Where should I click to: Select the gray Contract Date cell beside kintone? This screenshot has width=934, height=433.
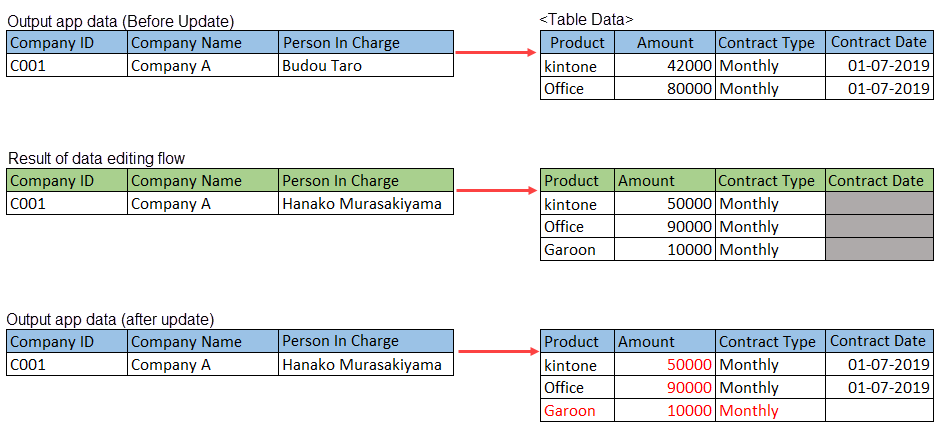[x=879, y=204]
